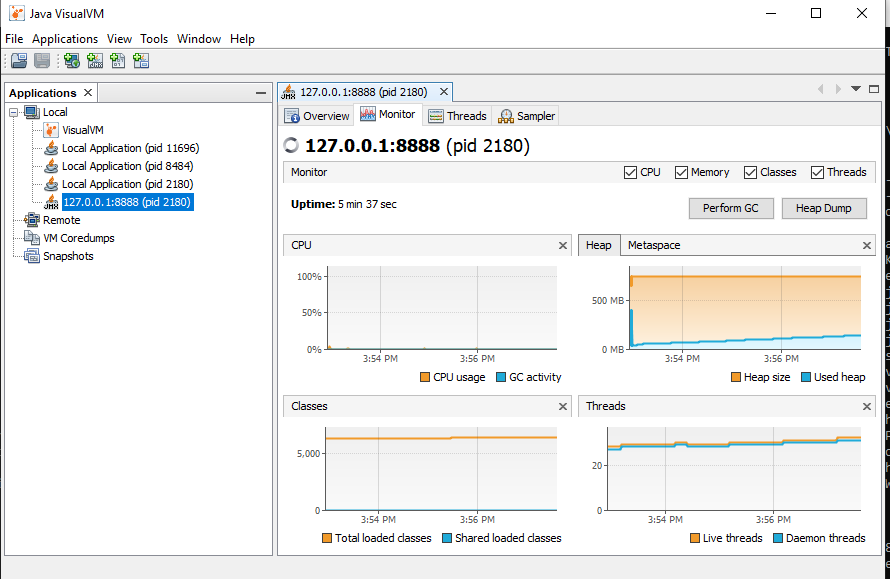Select the Metaspace tab

(x=654, y=245)
